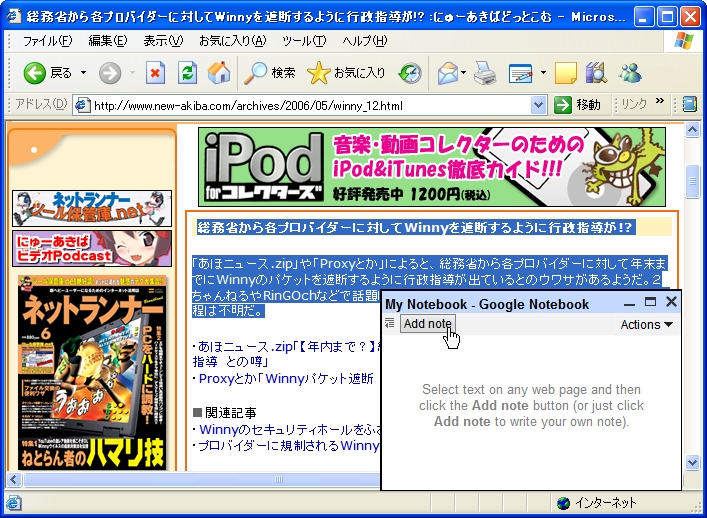707x518 pixels.
Task: Open the プロバイダーに規制されるWinny link
Action: [289, 445]
